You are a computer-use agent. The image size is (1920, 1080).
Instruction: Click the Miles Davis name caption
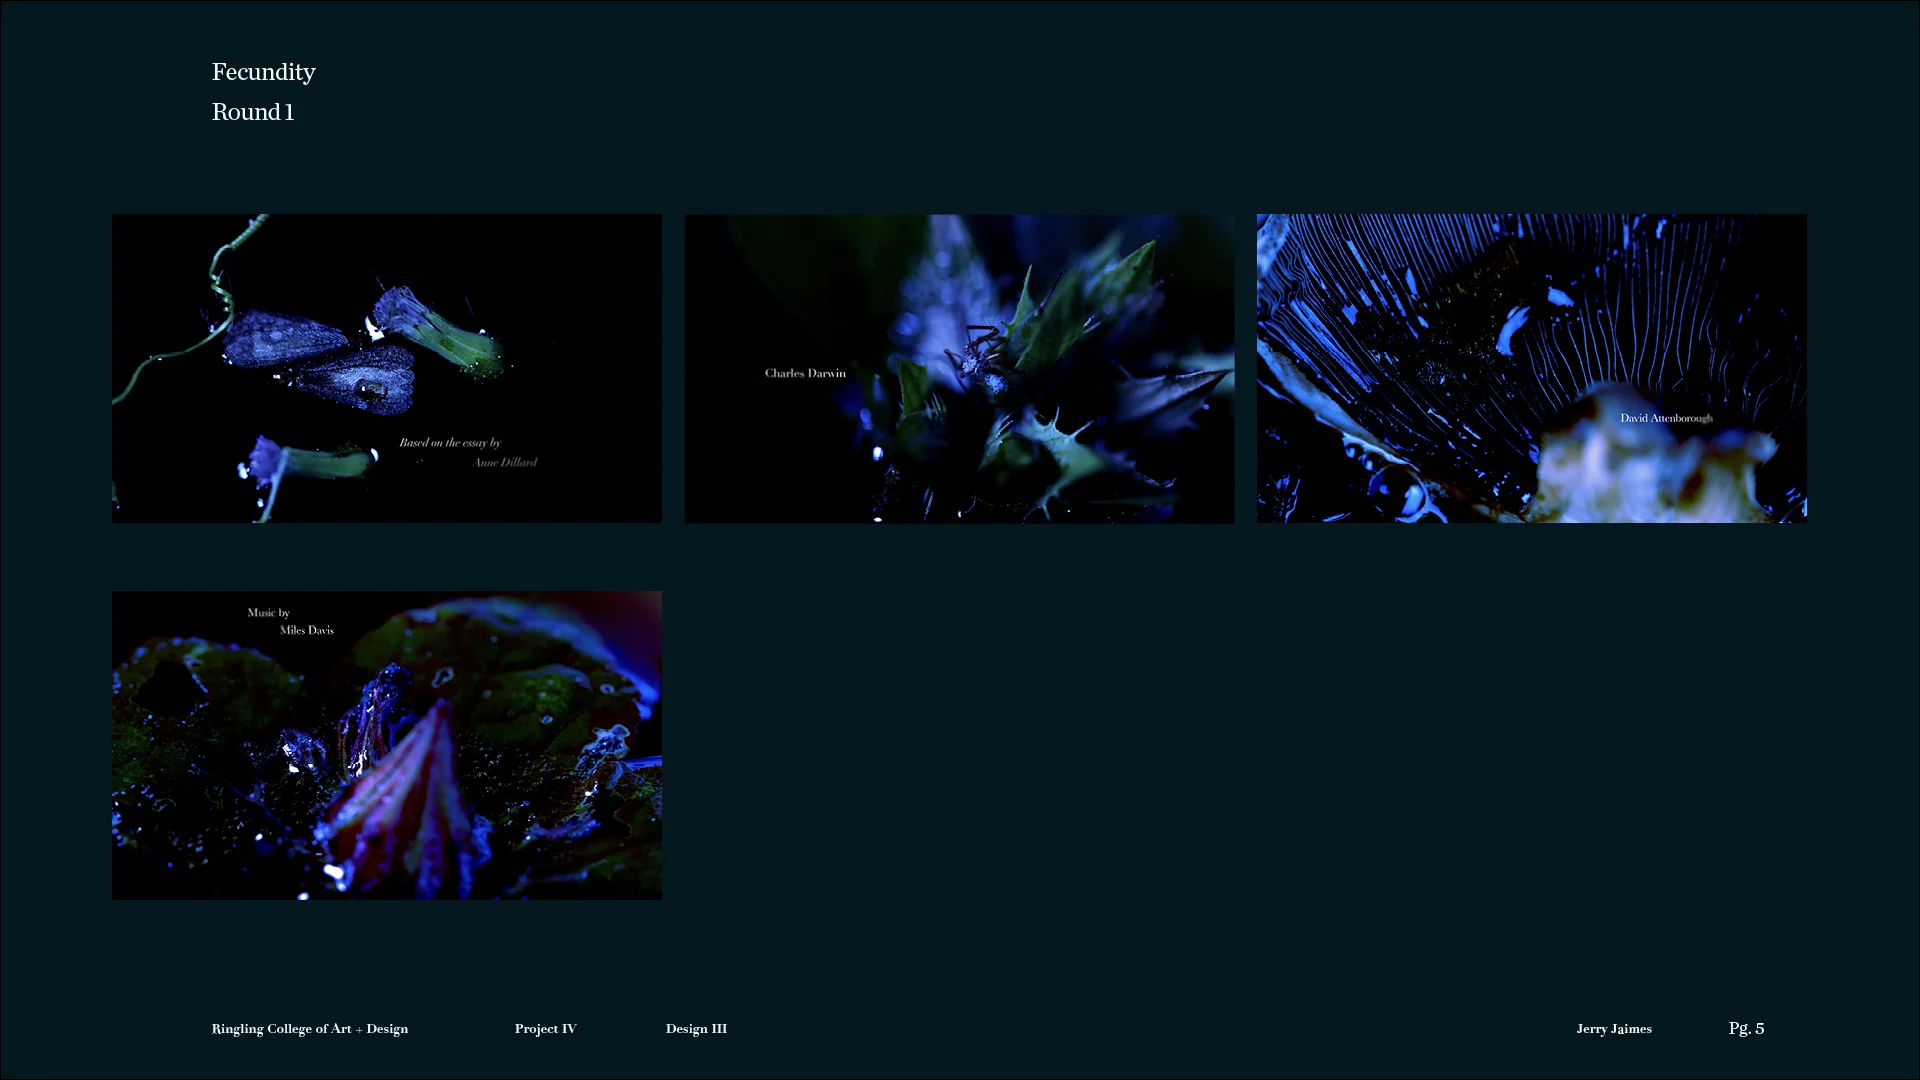click(x=306, y=630)
